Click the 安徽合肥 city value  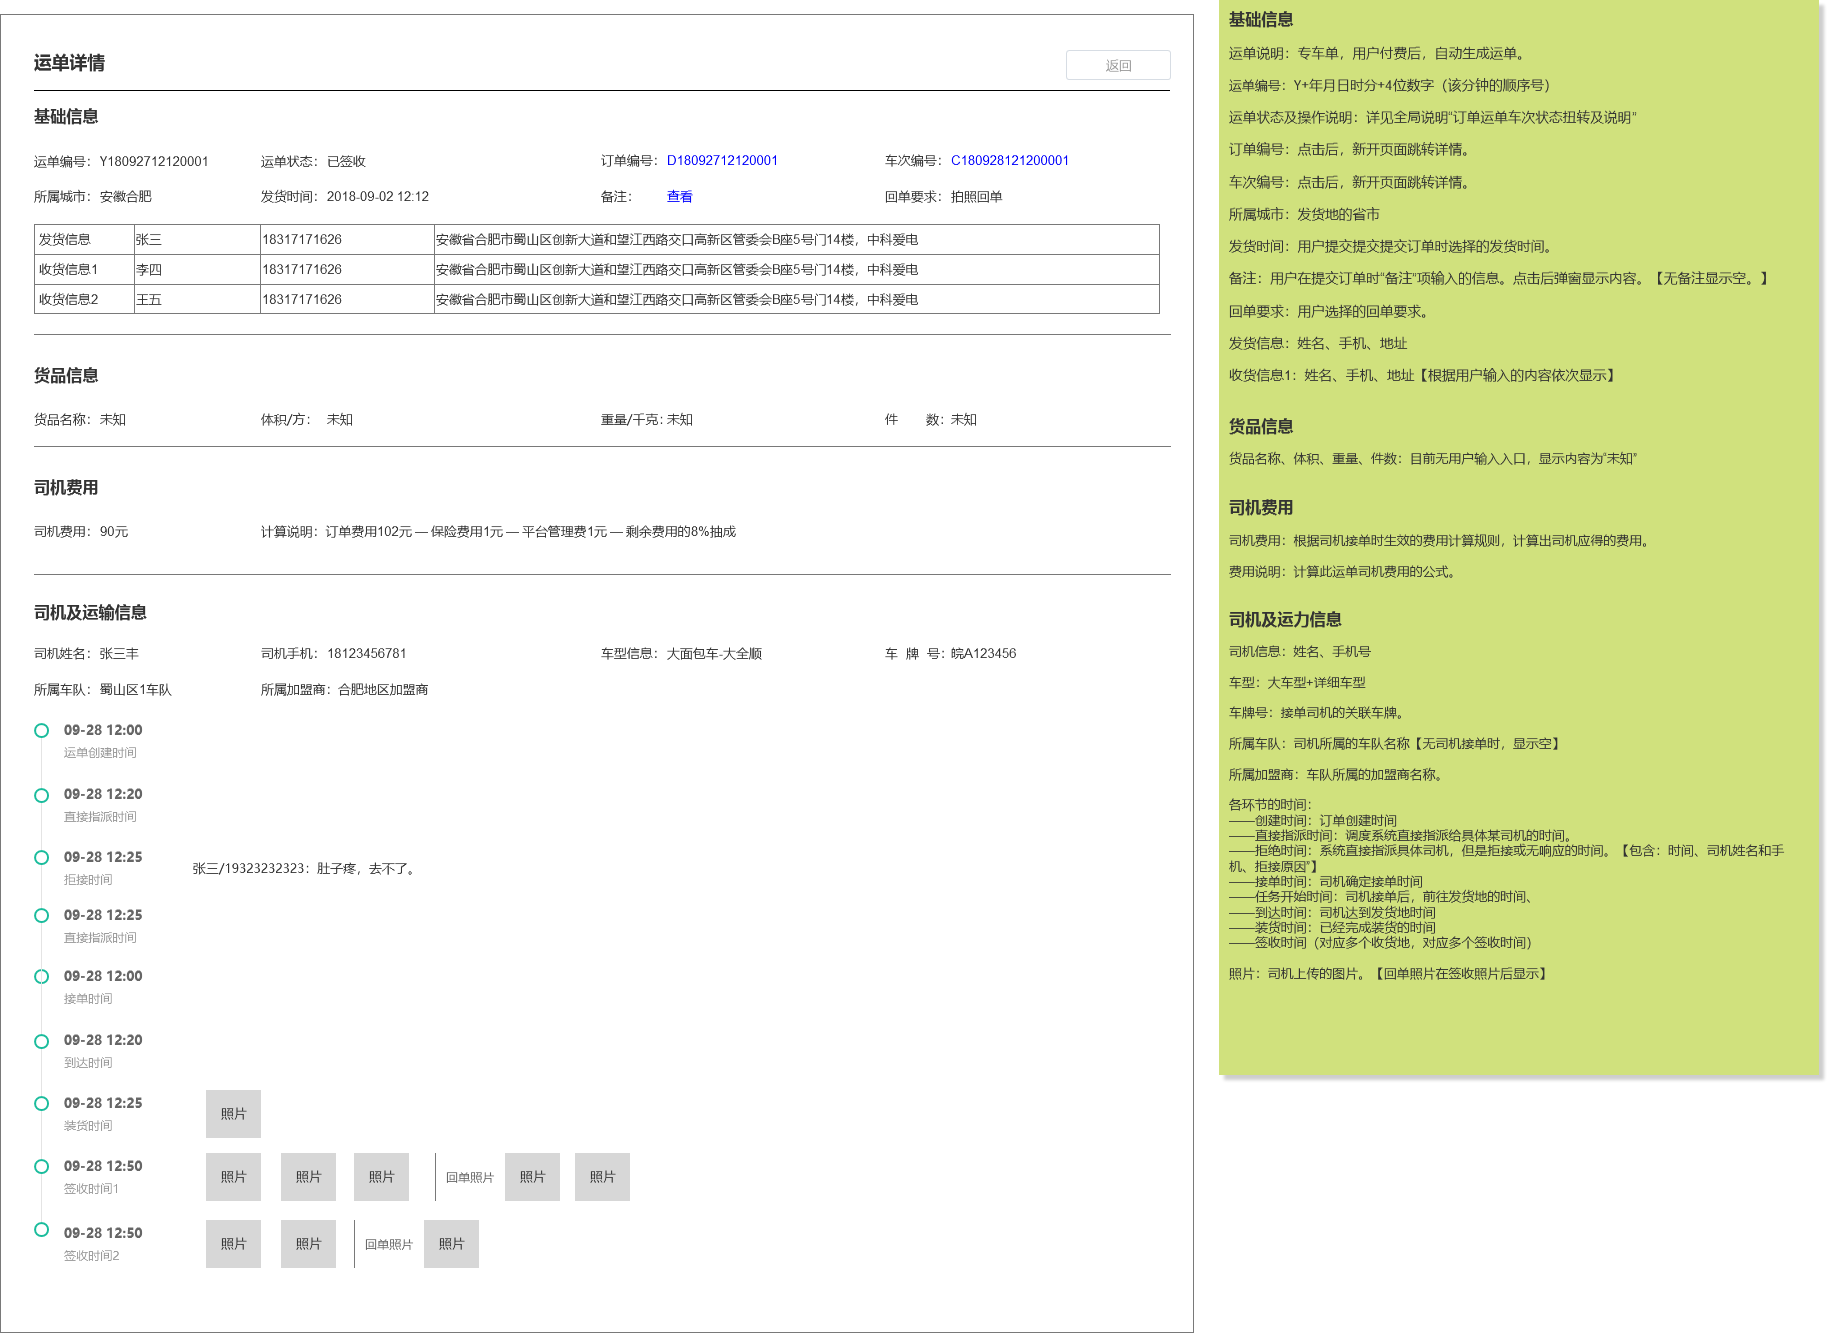[125, 197]
